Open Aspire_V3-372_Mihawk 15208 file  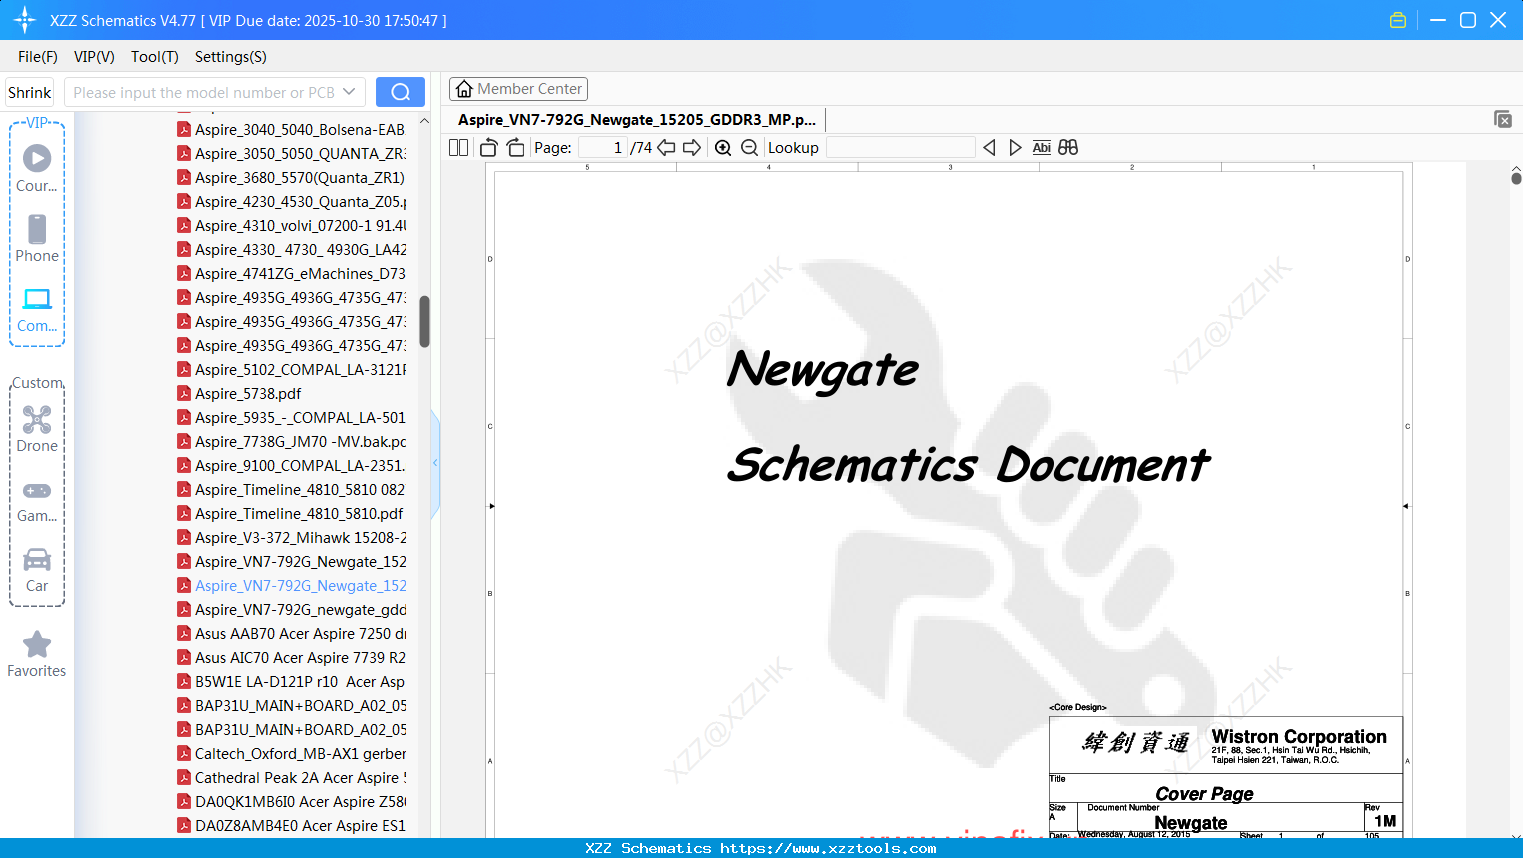pos(292,537)
